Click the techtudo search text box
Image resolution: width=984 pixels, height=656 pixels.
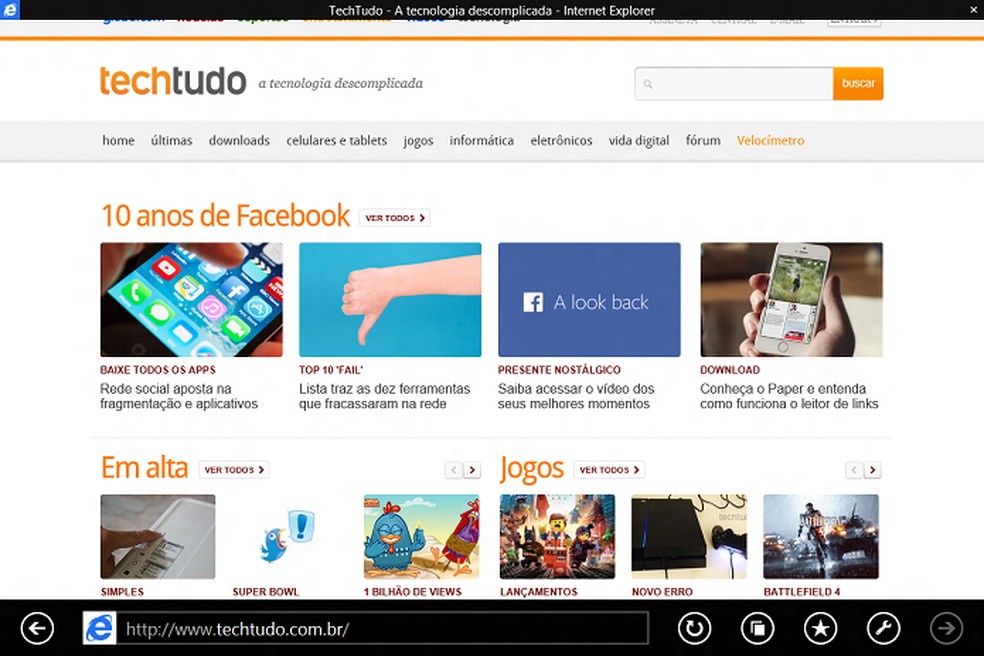click(734, 83)
